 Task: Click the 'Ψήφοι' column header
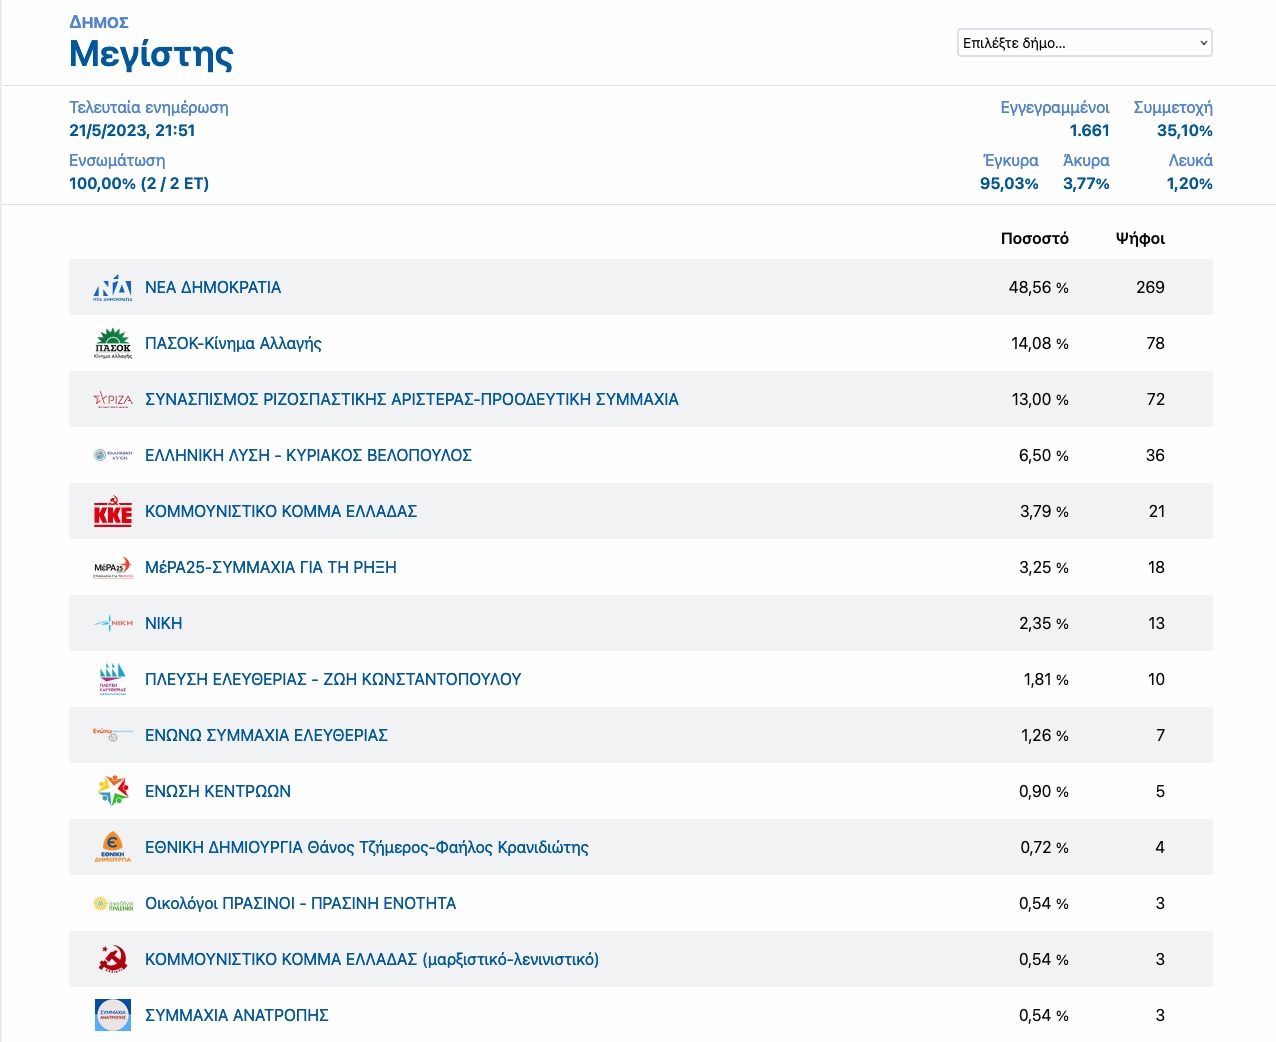tap(1140, 238)
